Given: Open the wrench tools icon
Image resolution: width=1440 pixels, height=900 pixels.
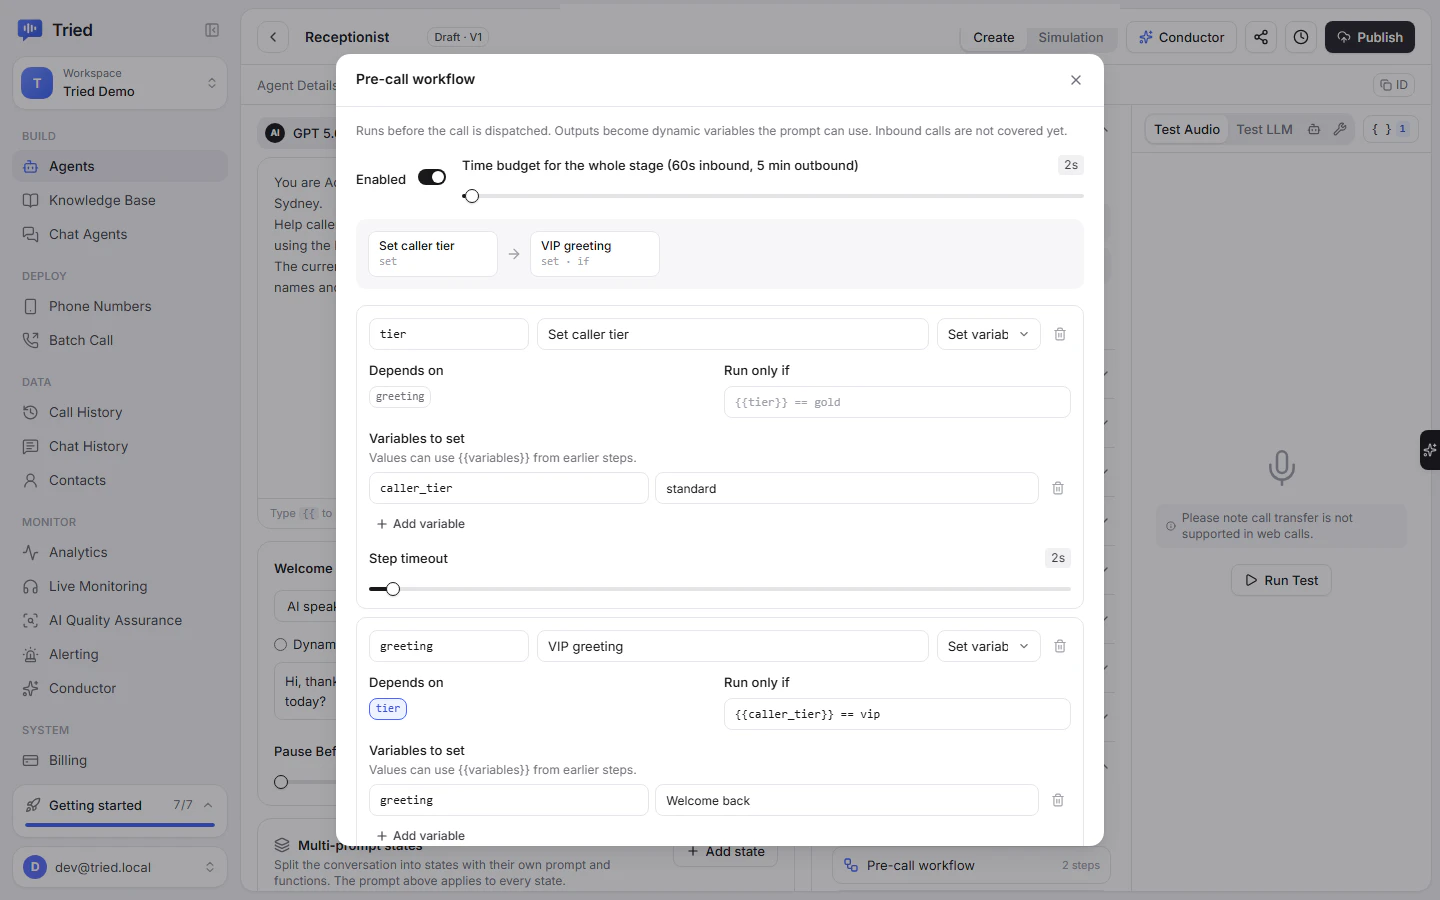Looking at the screenshot, I should (x=1340, y=129).
